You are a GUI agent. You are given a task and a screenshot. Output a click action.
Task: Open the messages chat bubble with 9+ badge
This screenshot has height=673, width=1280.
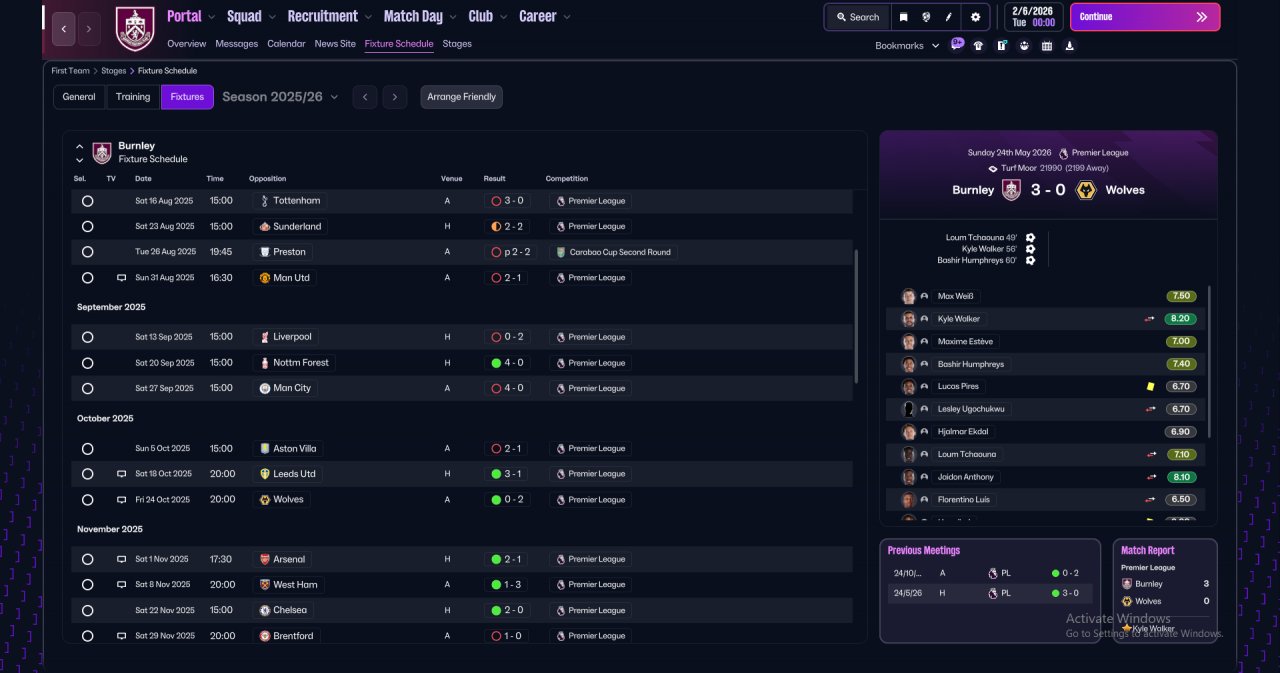click(957, 44)
